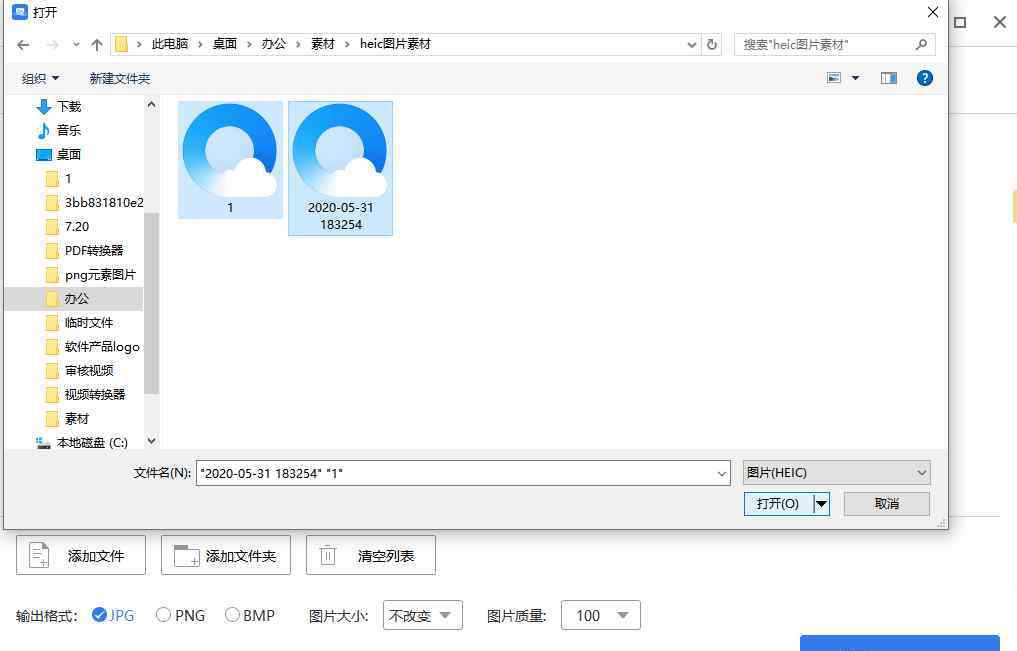Click the navigation tree up scroll arrow

[x=151, y=104]
